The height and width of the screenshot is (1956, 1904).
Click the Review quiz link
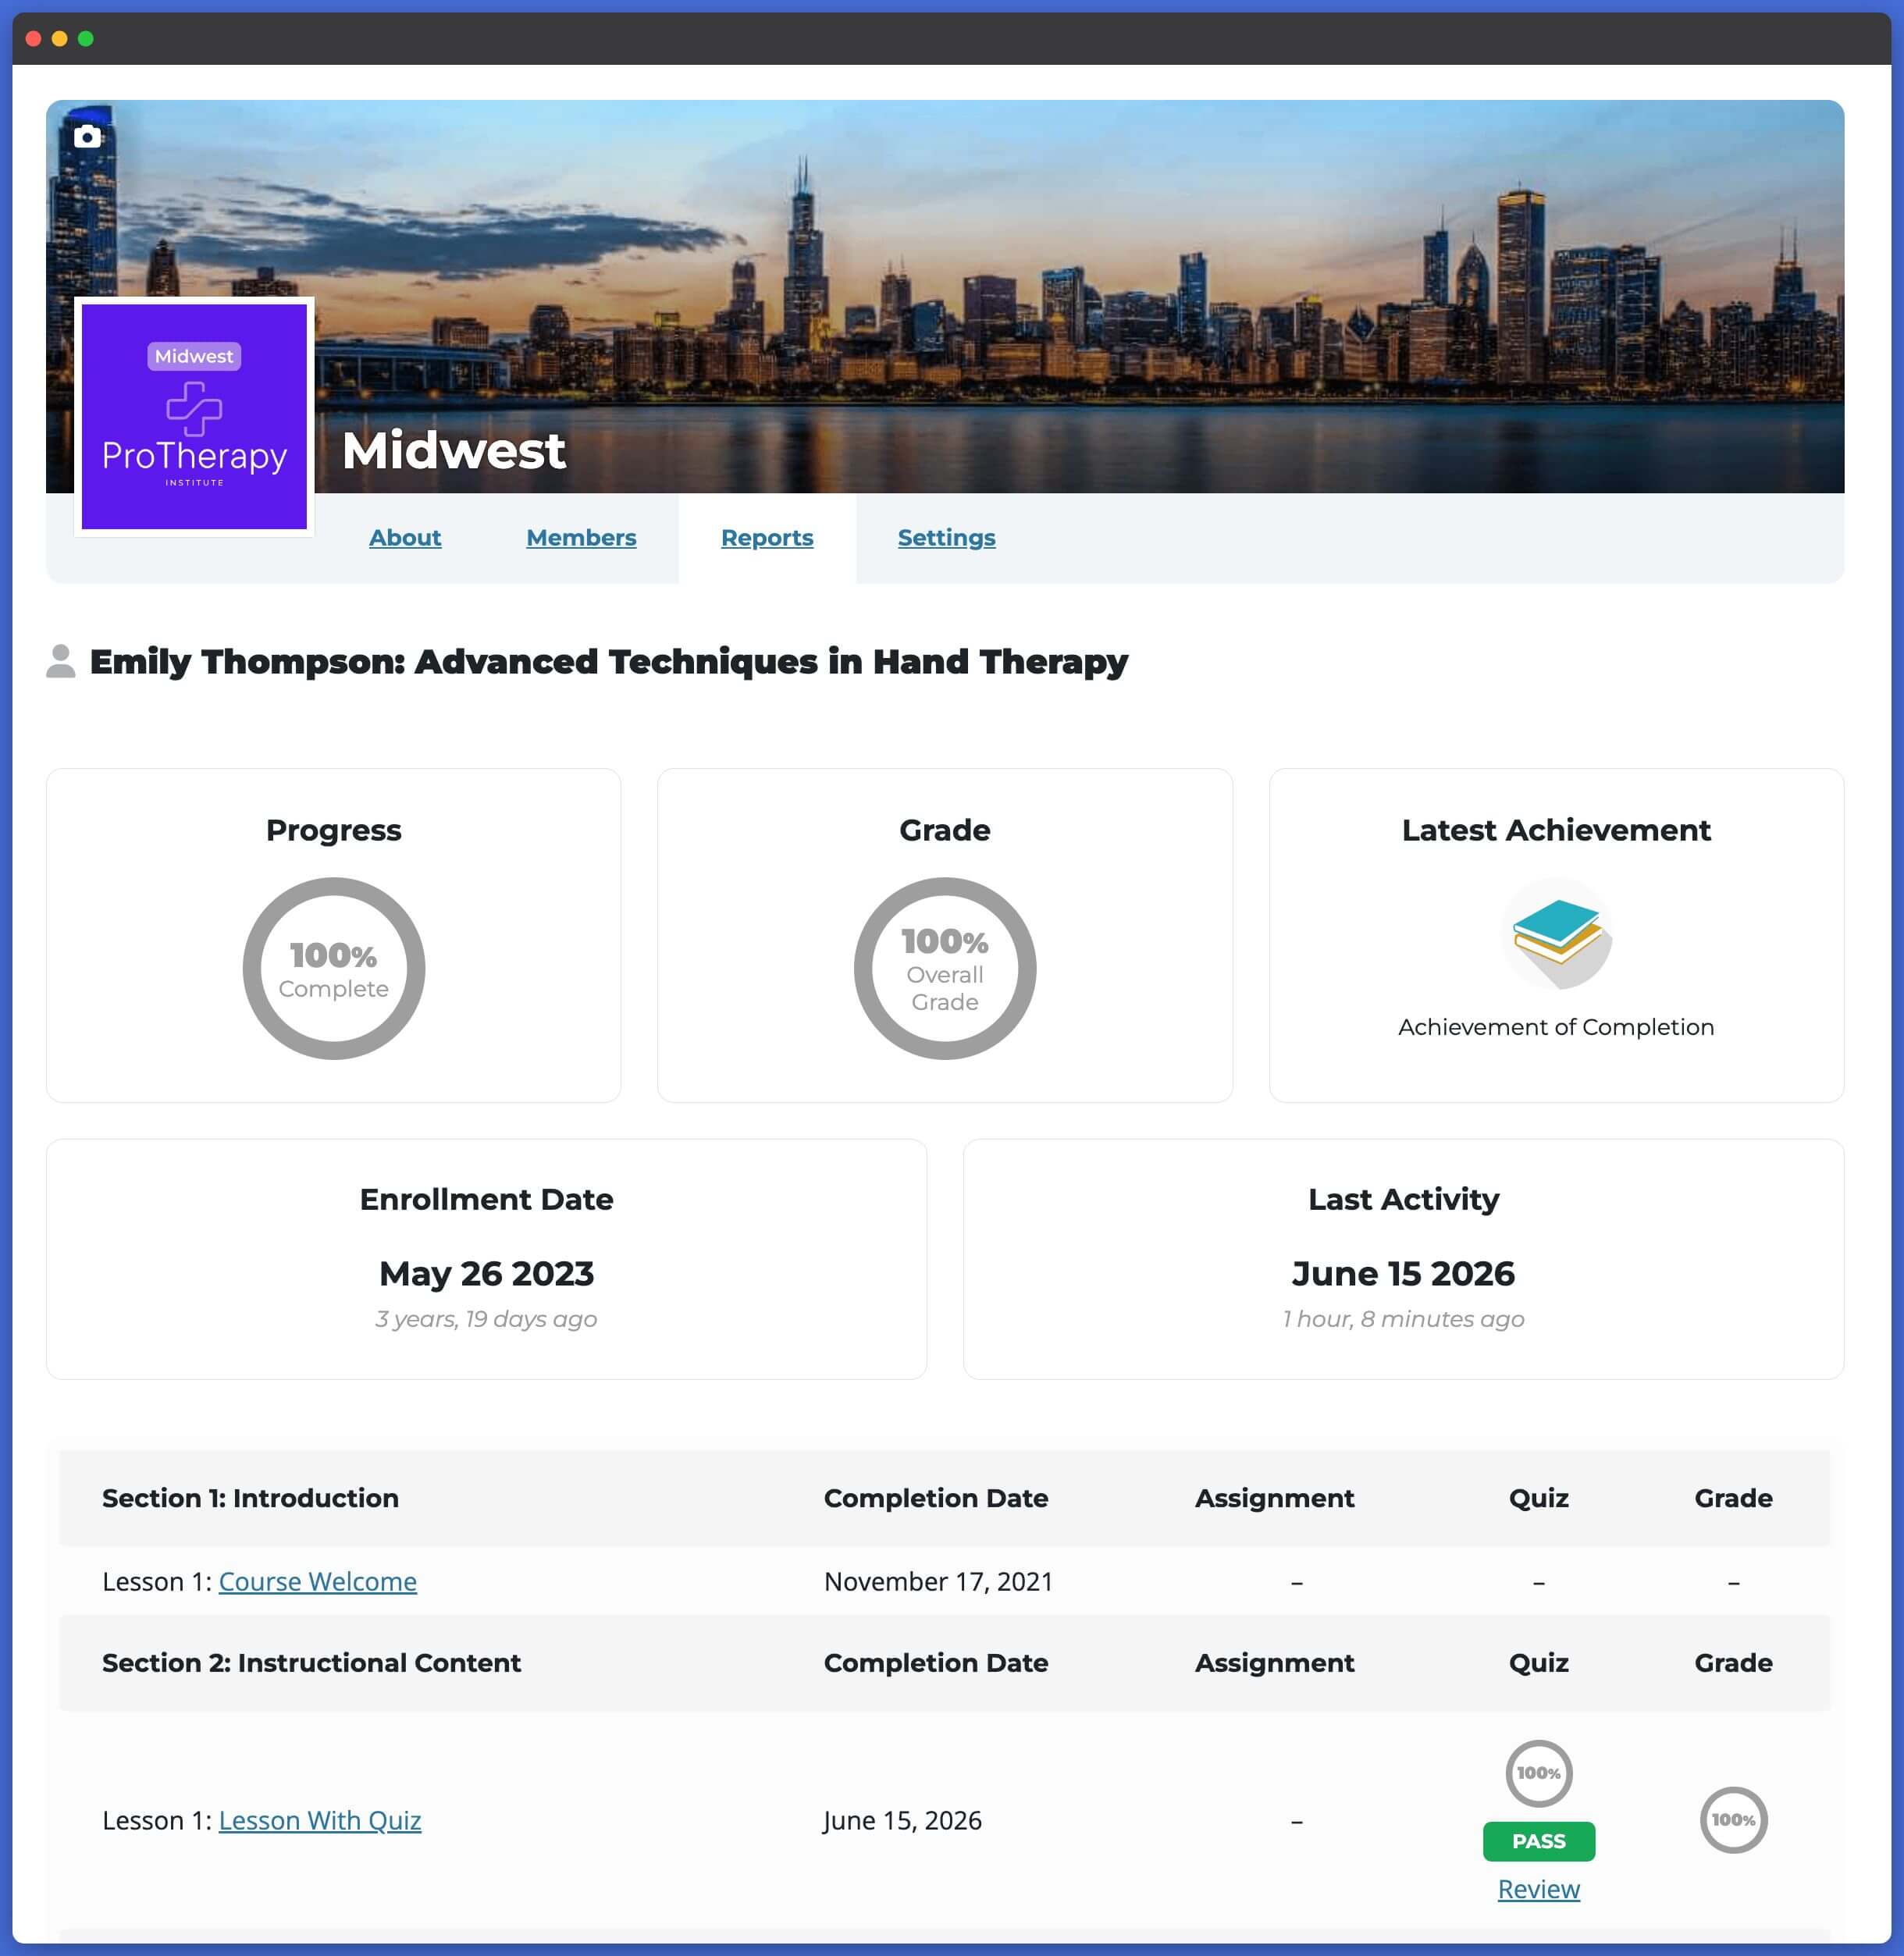(1538, 1889)
